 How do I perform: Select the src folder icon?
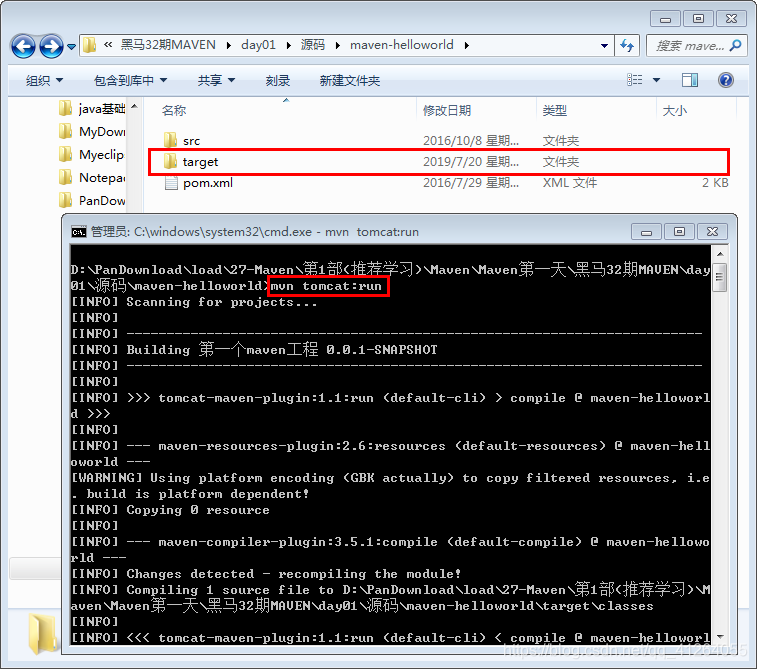170,140
